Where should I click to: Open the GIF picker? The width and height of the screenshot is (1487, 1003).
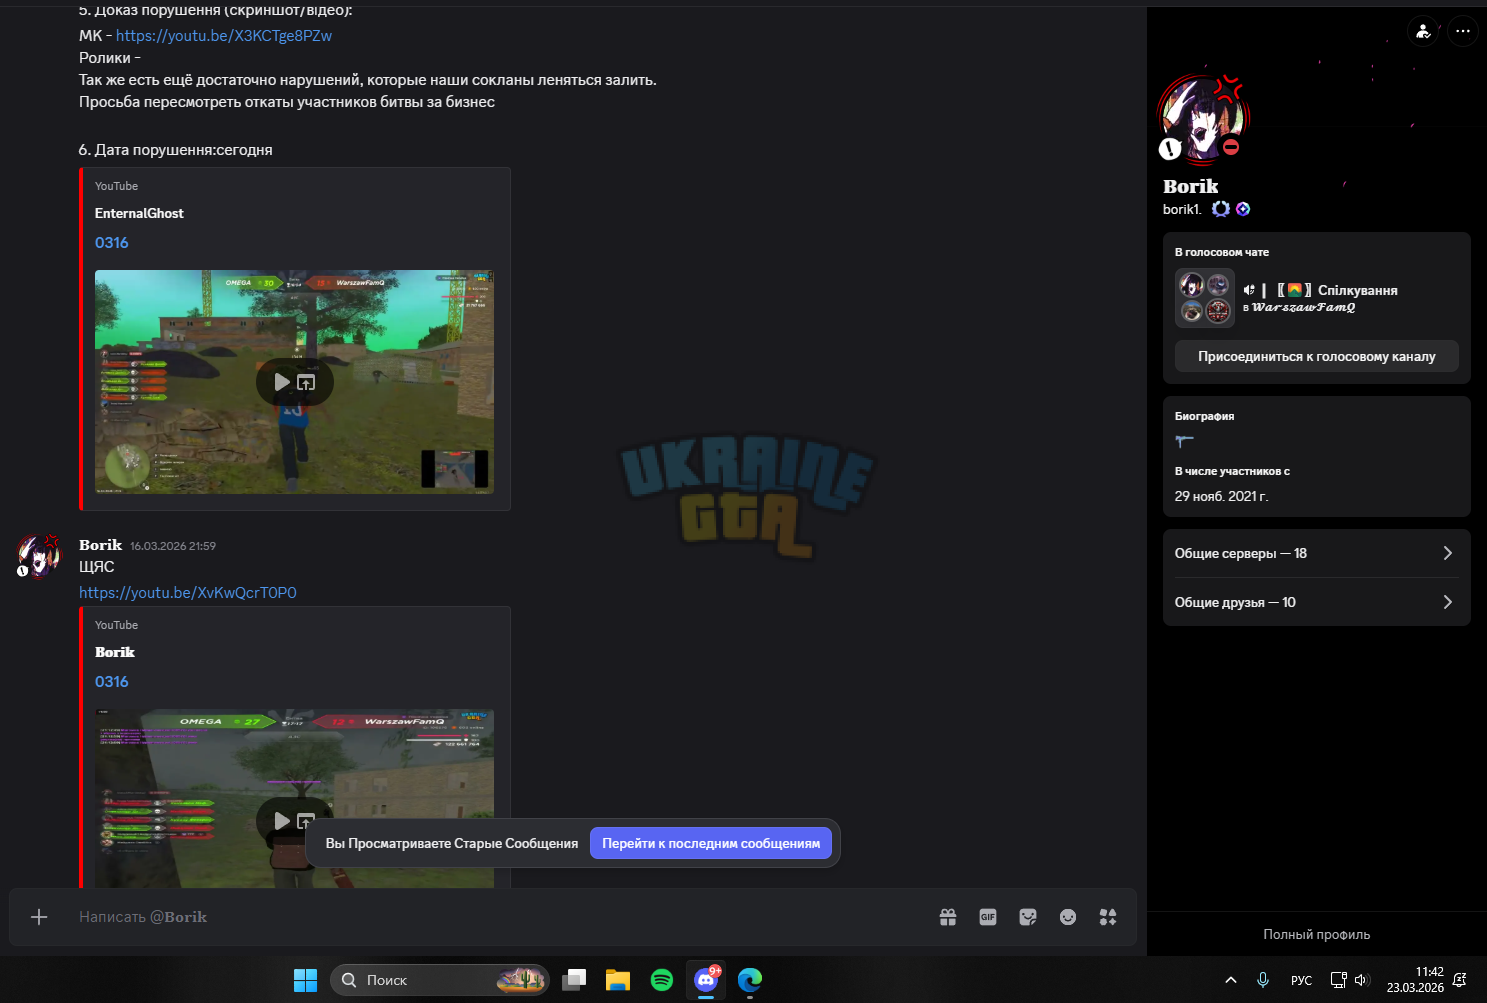988,917
